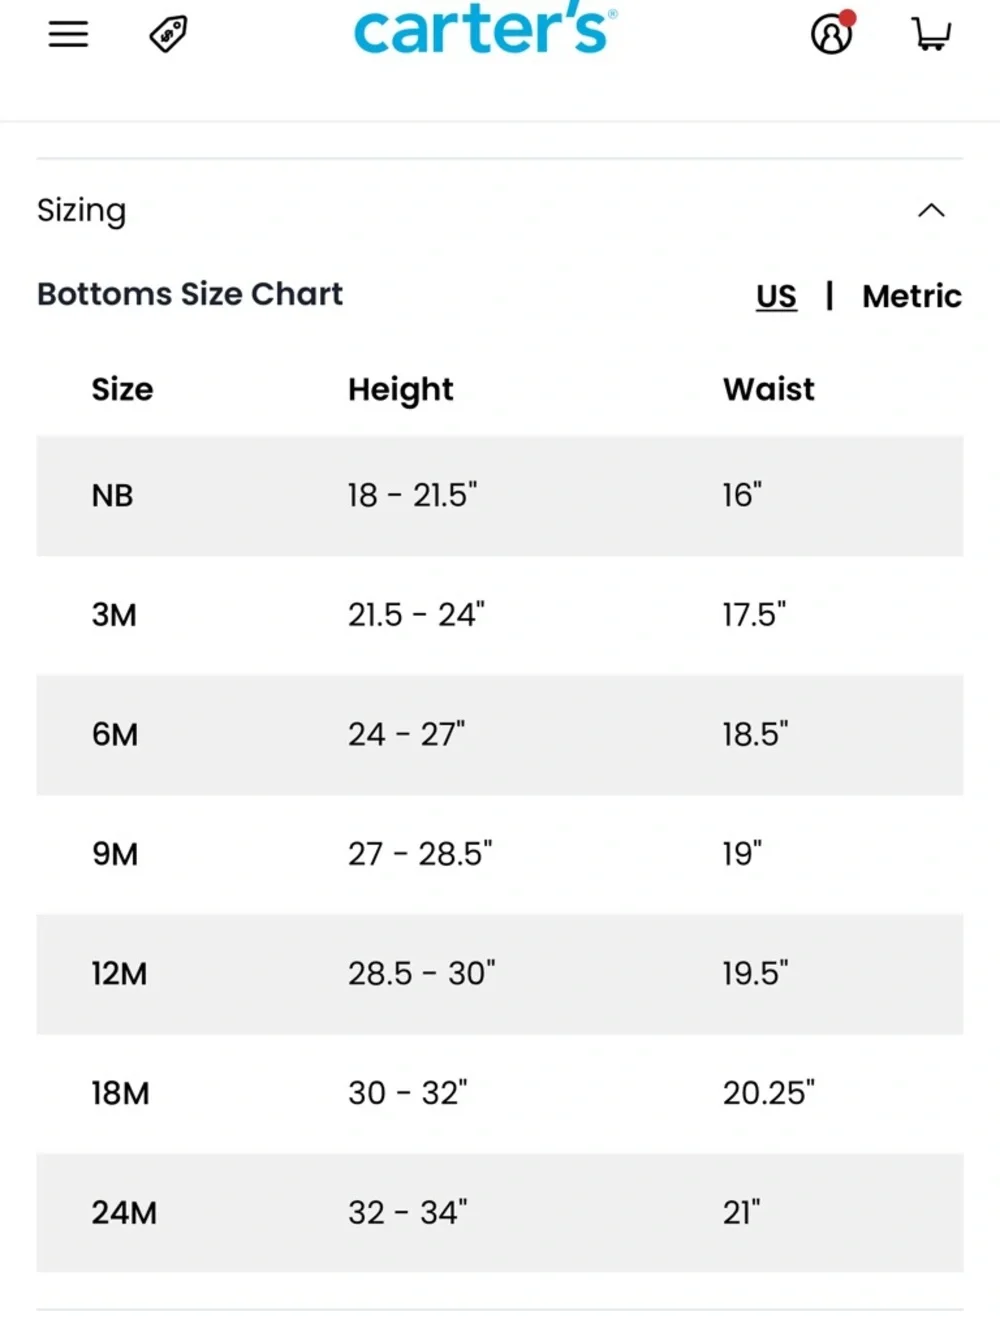The image size is (1000, 1333).
Task: Select the 6M size row
Action: 499,735
